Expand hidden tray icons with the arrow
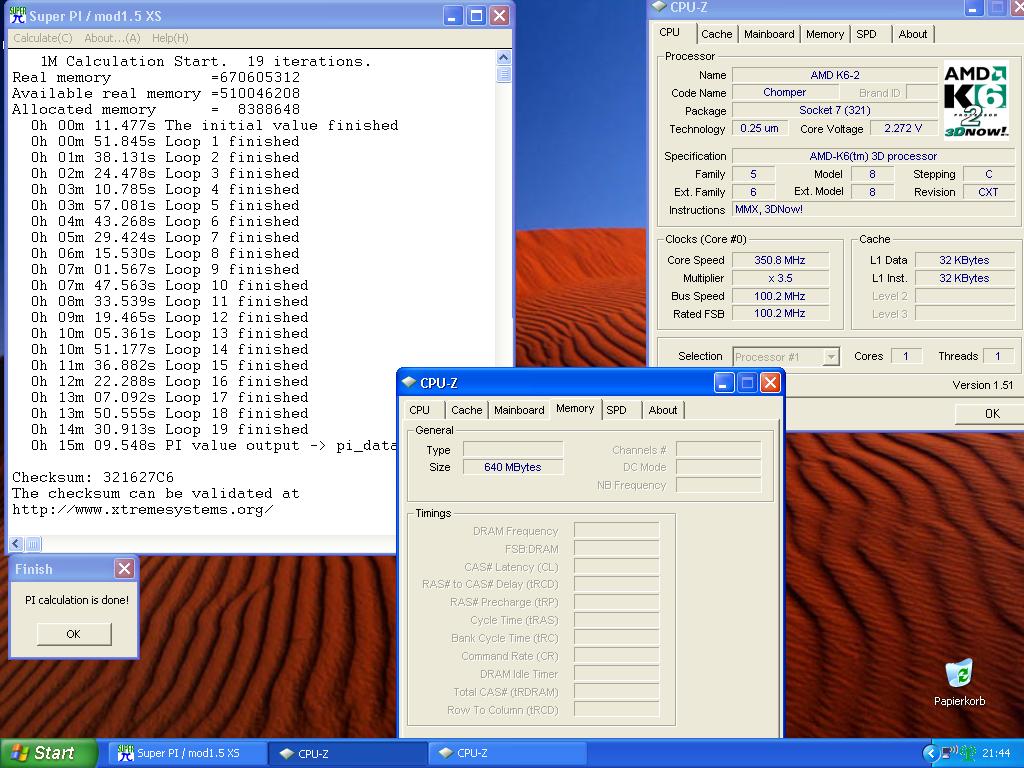1024x768 pixels. (x=930, y=753)
